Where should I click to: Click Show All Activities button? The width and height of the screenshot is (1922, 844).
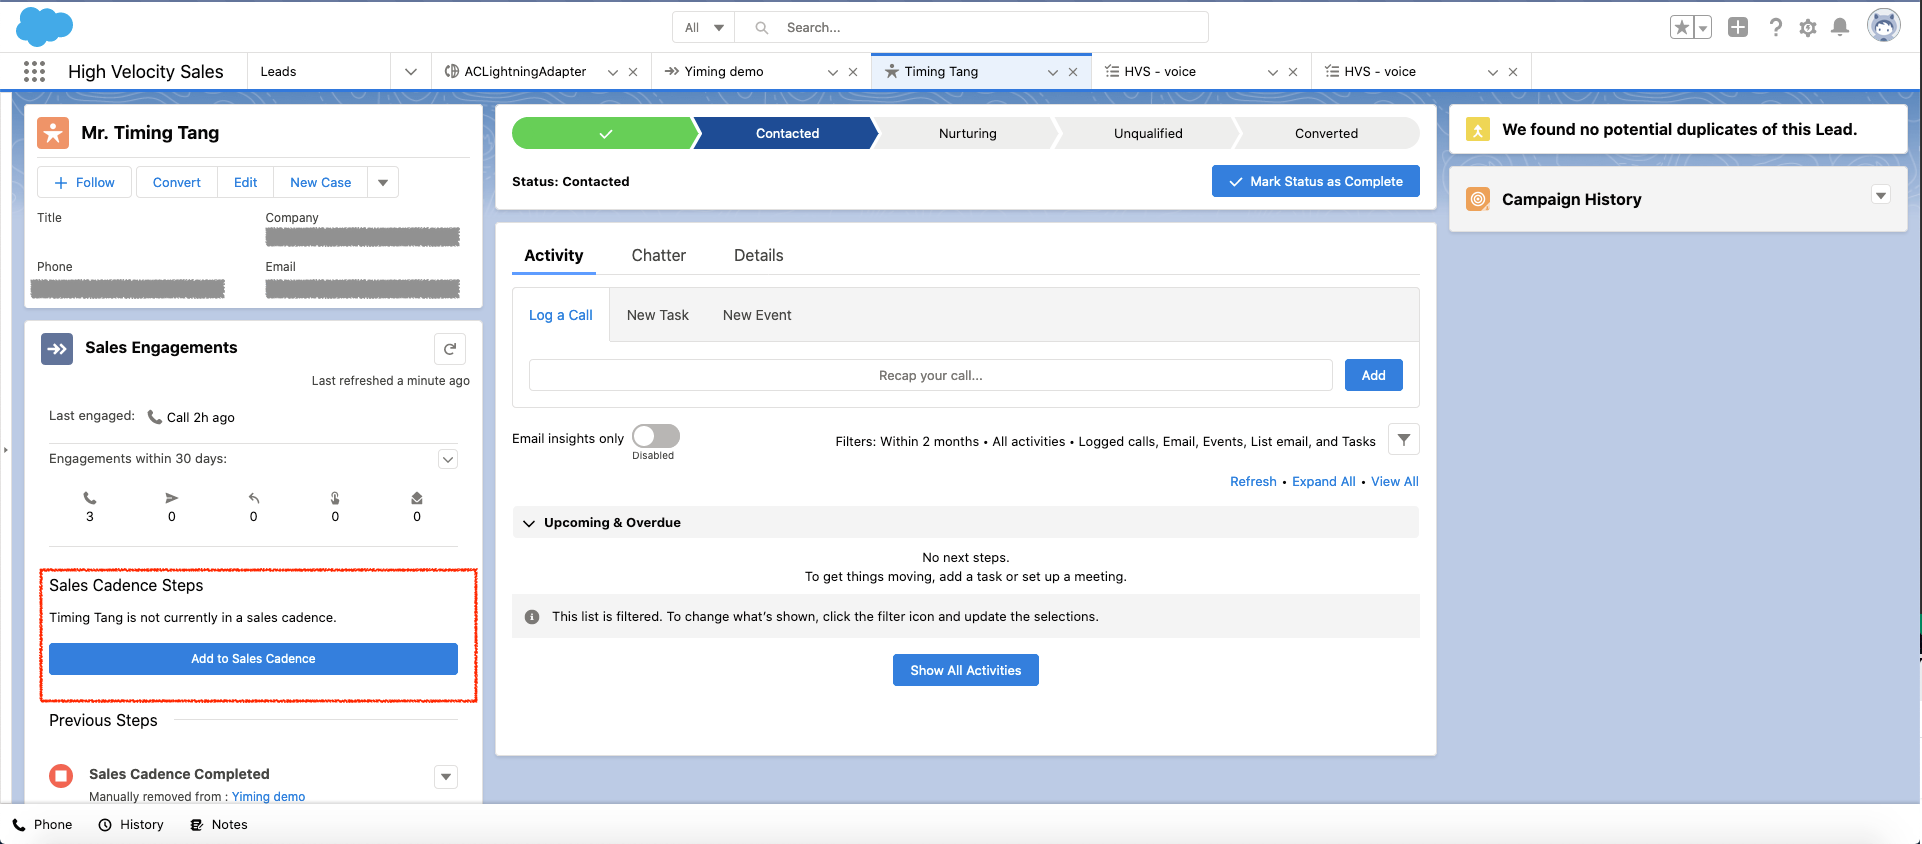pos(966,671)
